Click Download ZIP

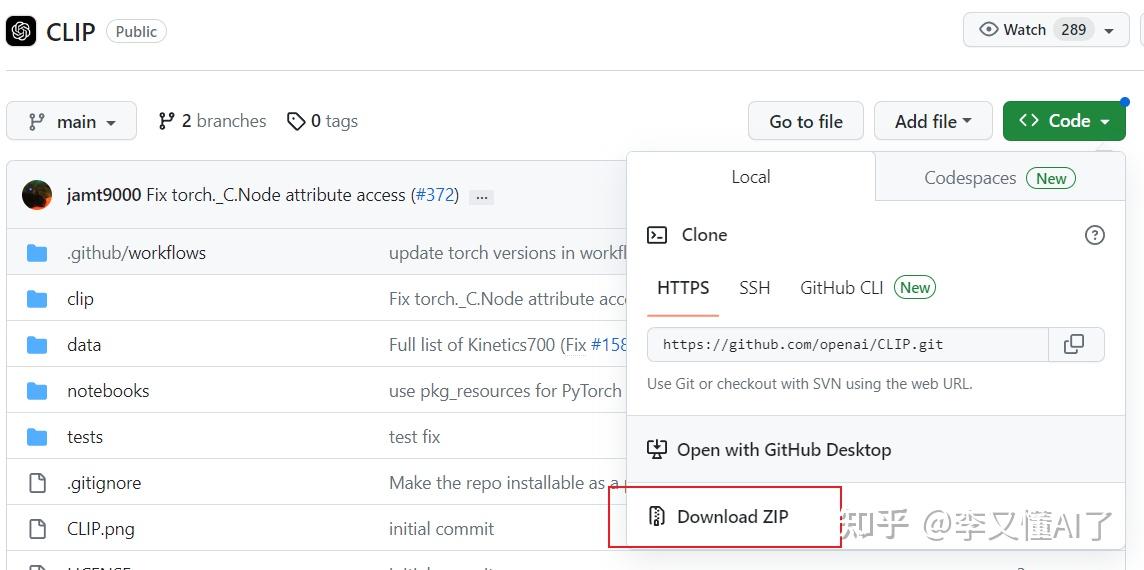click(x=732, y=517)
